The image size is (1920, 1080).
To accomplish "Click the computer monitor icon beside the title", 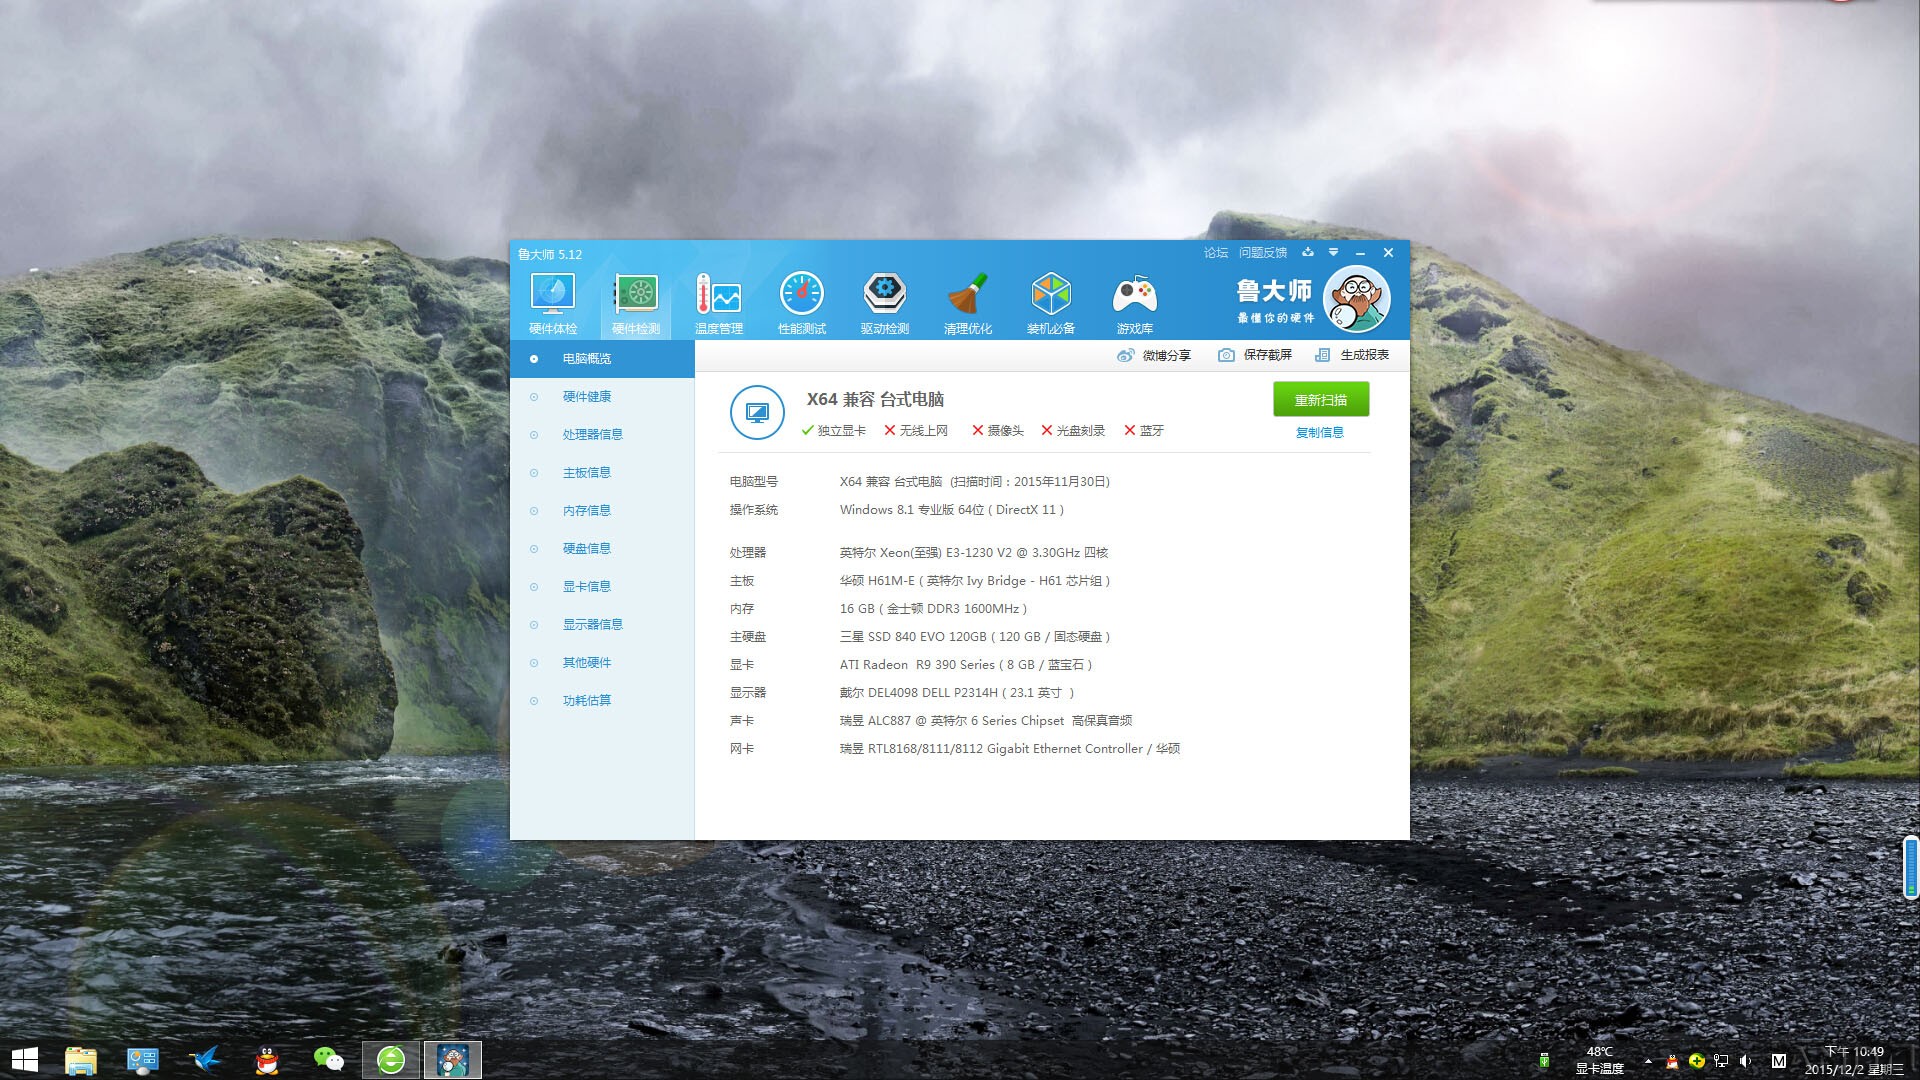I will pyautogui.click(x=757, y=412).
